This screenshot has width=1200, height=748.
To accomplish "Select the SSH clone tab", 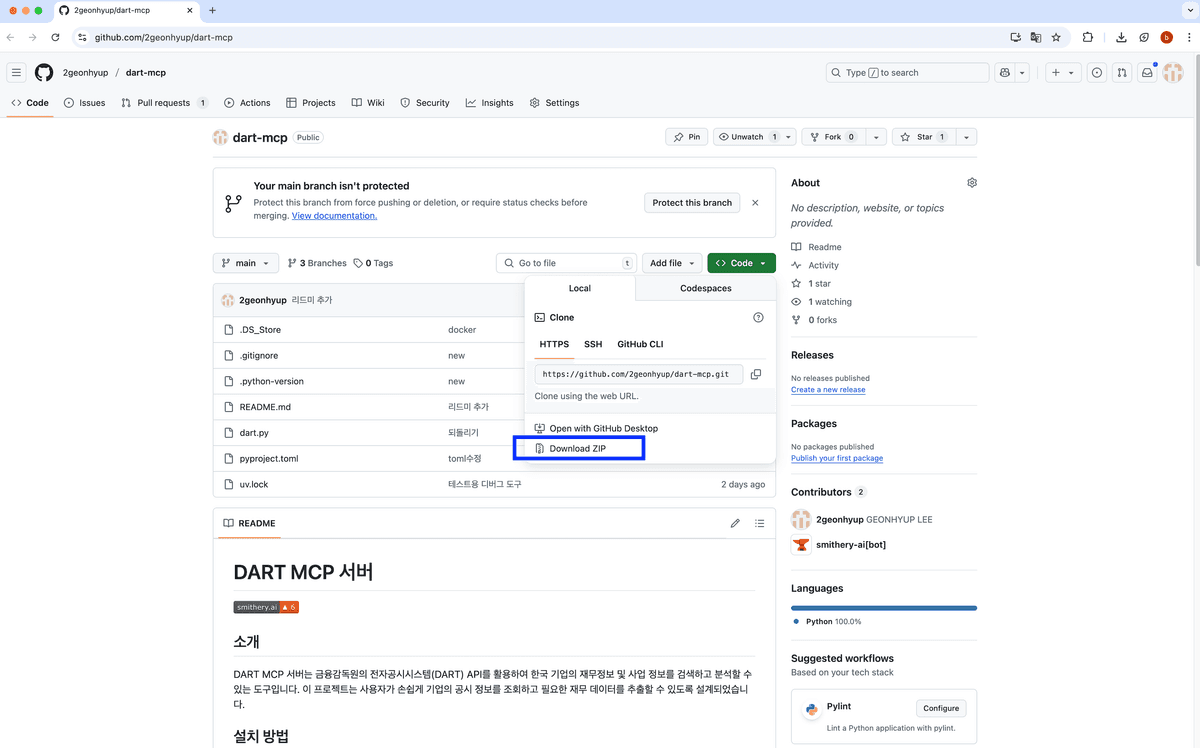I will [x=593, y=344].
